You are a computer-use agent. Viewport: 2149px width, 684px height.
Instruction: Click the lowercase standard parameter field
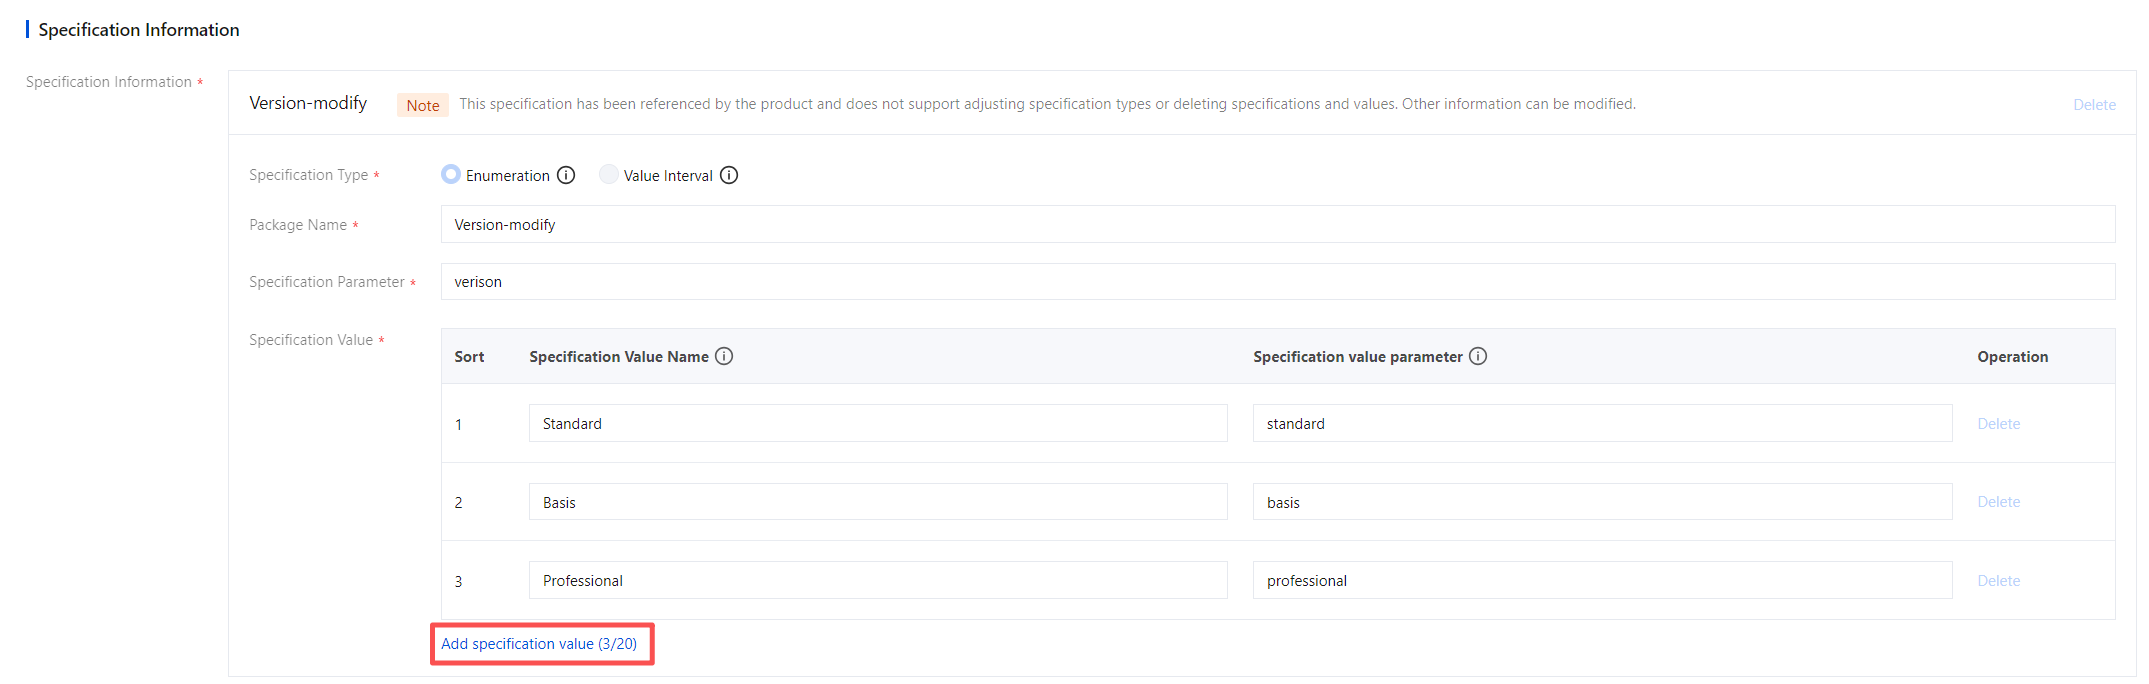[1601, 424]
